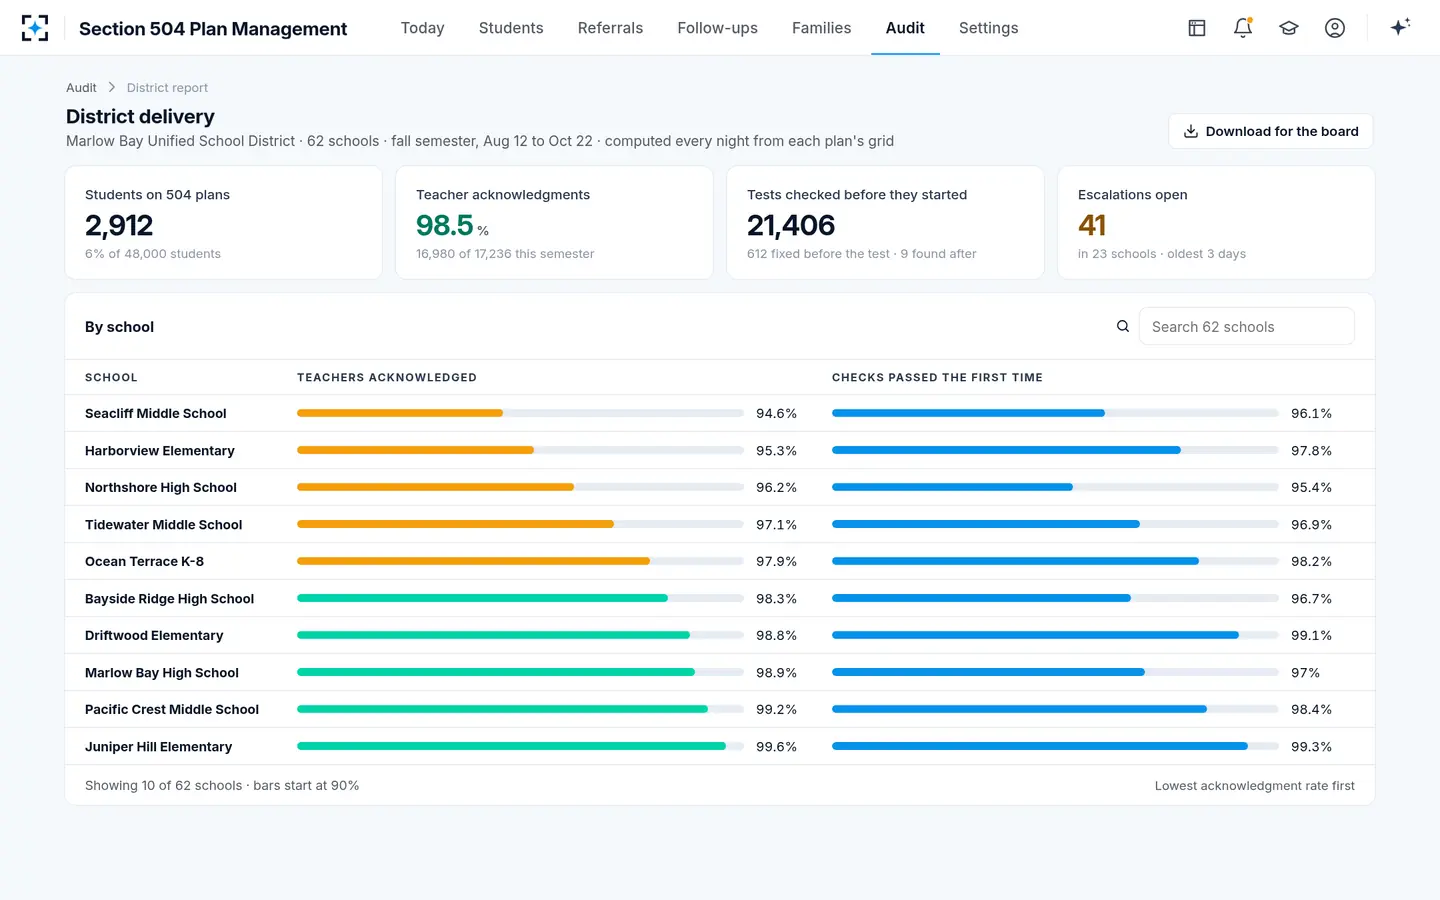Select the Follow-ups tab
The height and width of the screenshot is (900, 1440).
pyautogui.click(x=717, y=28)
